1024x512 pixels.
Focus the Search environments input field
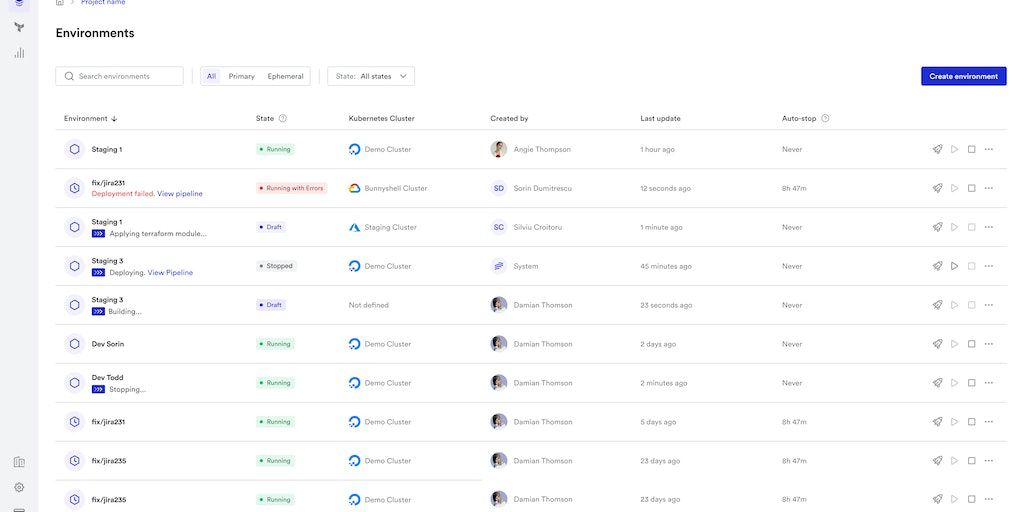(120, 76)
